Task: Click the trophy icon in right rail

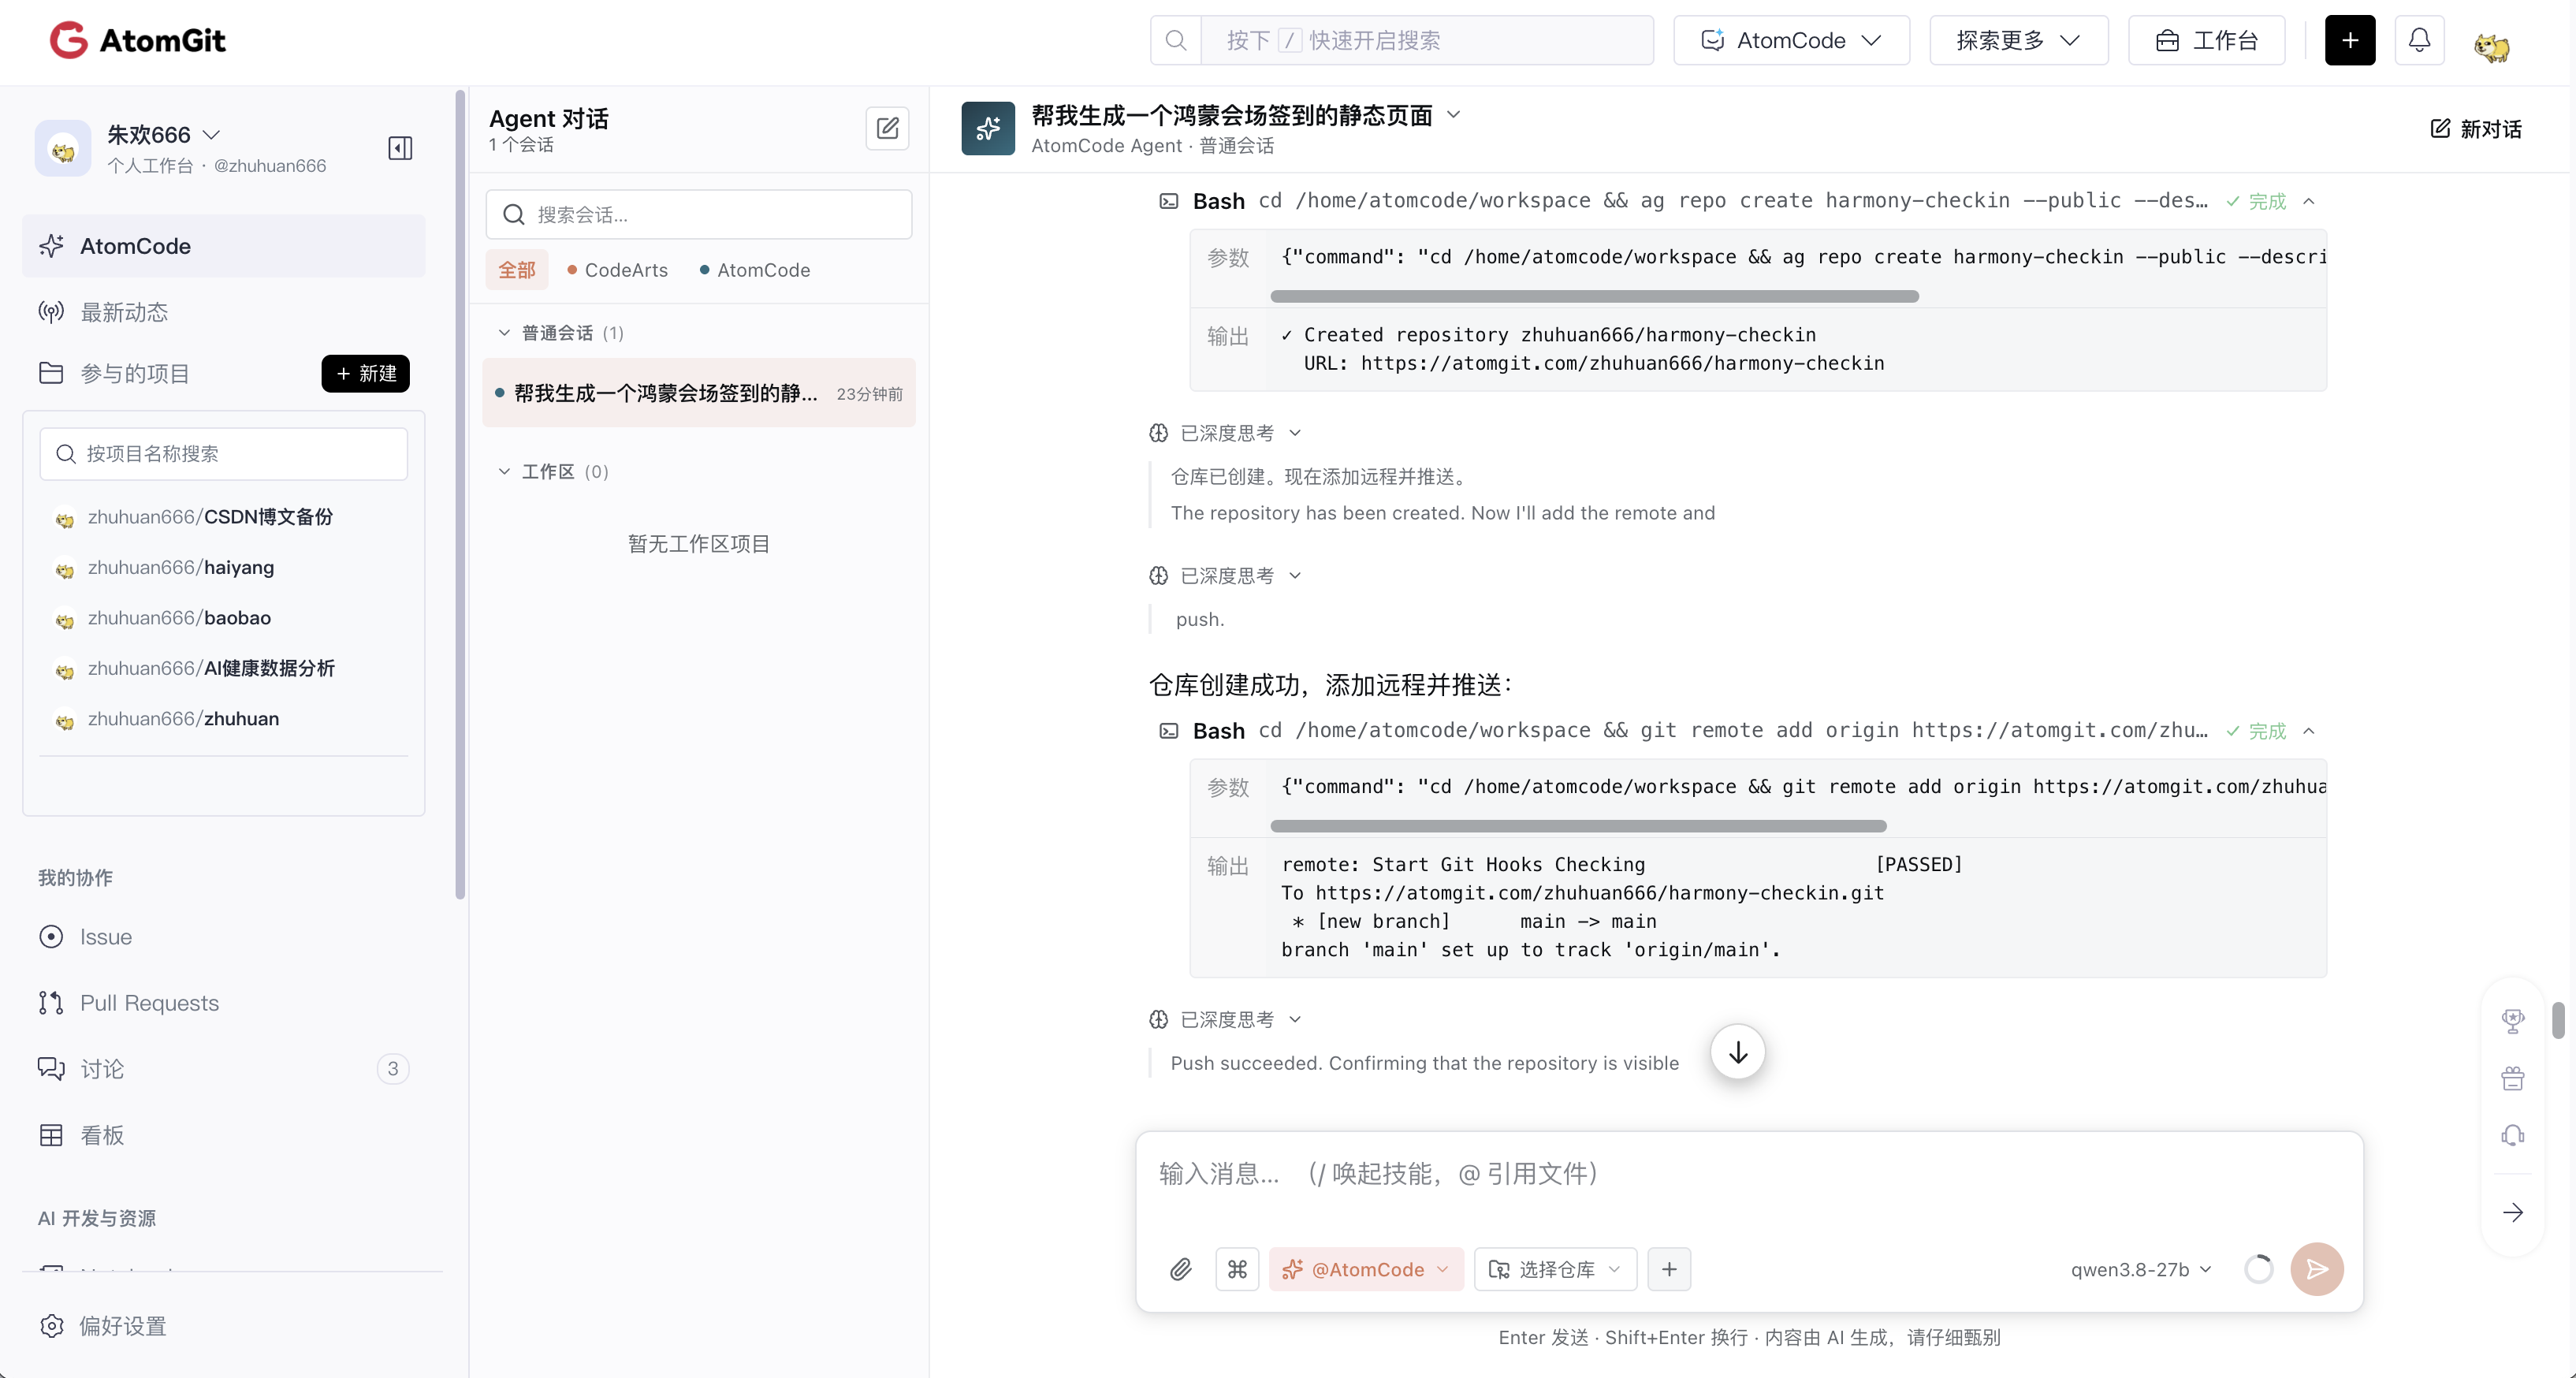Action: 2513,1021
